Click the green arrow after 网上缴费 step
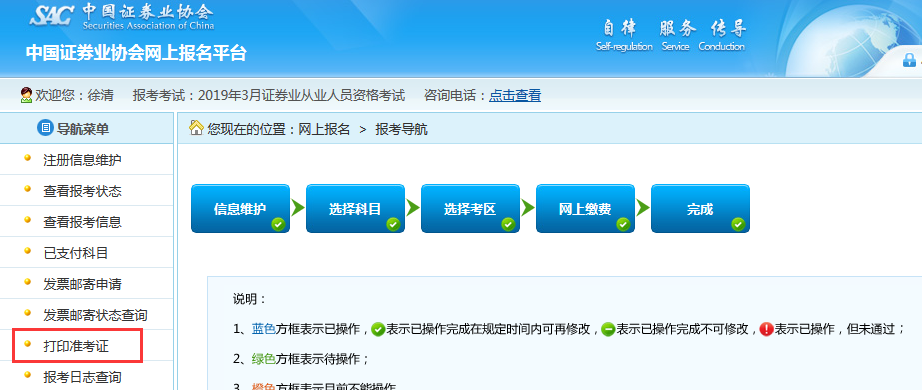This screenshot has height=390, width=922. tap(643, 208)
